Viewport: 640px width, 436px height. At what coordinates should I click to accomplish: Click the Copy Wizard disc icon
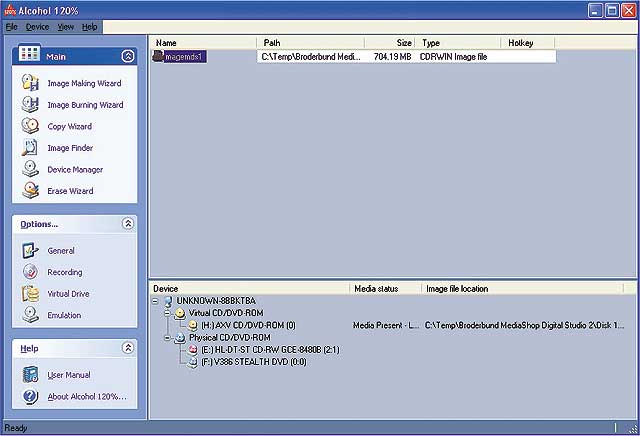click(x=30, y=126)
